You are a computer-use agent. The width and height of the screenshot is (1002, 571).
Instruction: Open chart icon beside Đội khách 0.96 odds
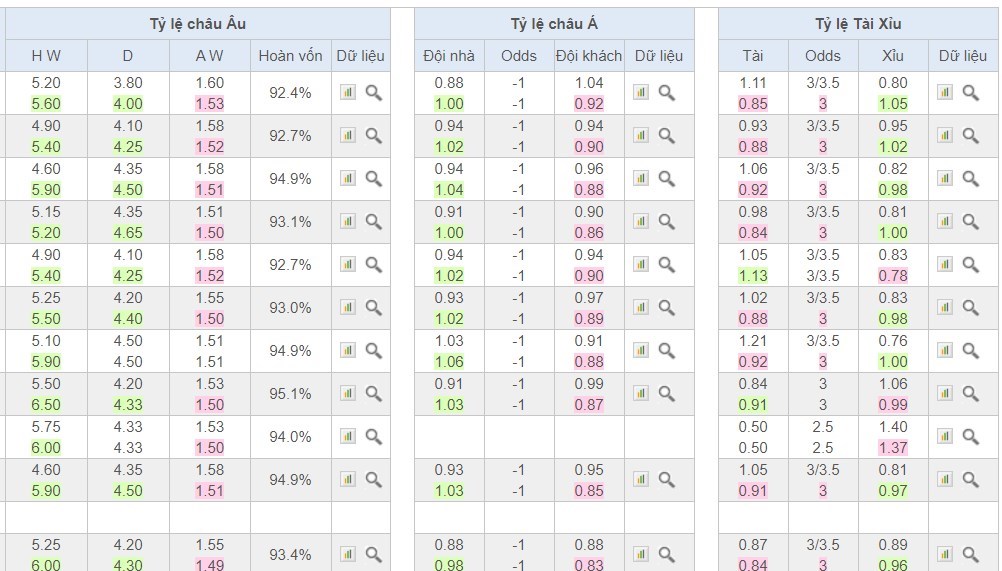point(641,179)
